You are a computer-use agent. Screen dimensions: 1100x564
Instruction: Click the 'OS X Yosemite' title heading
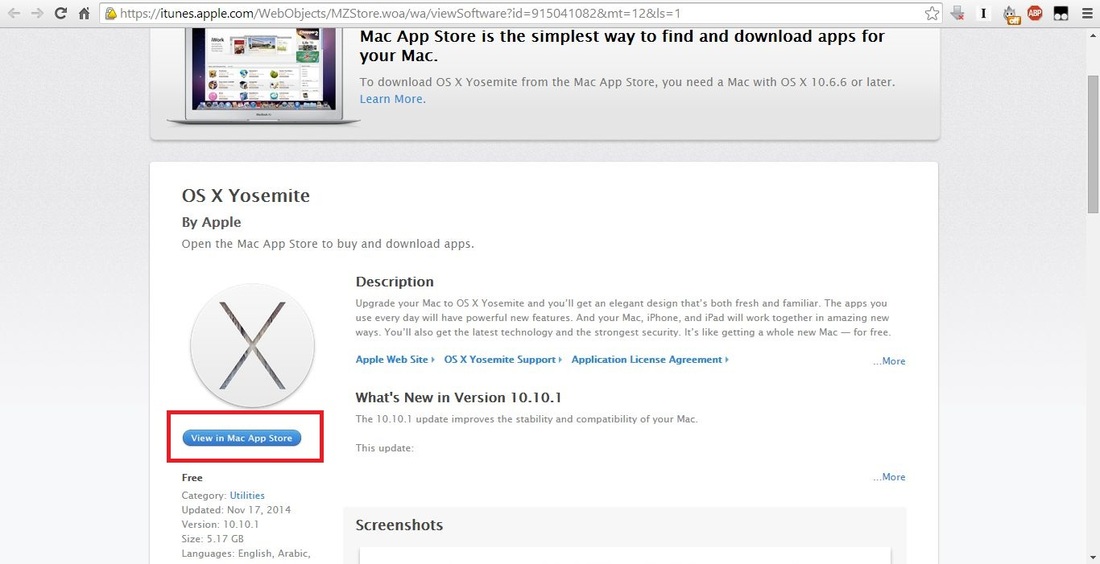(246, 196)
